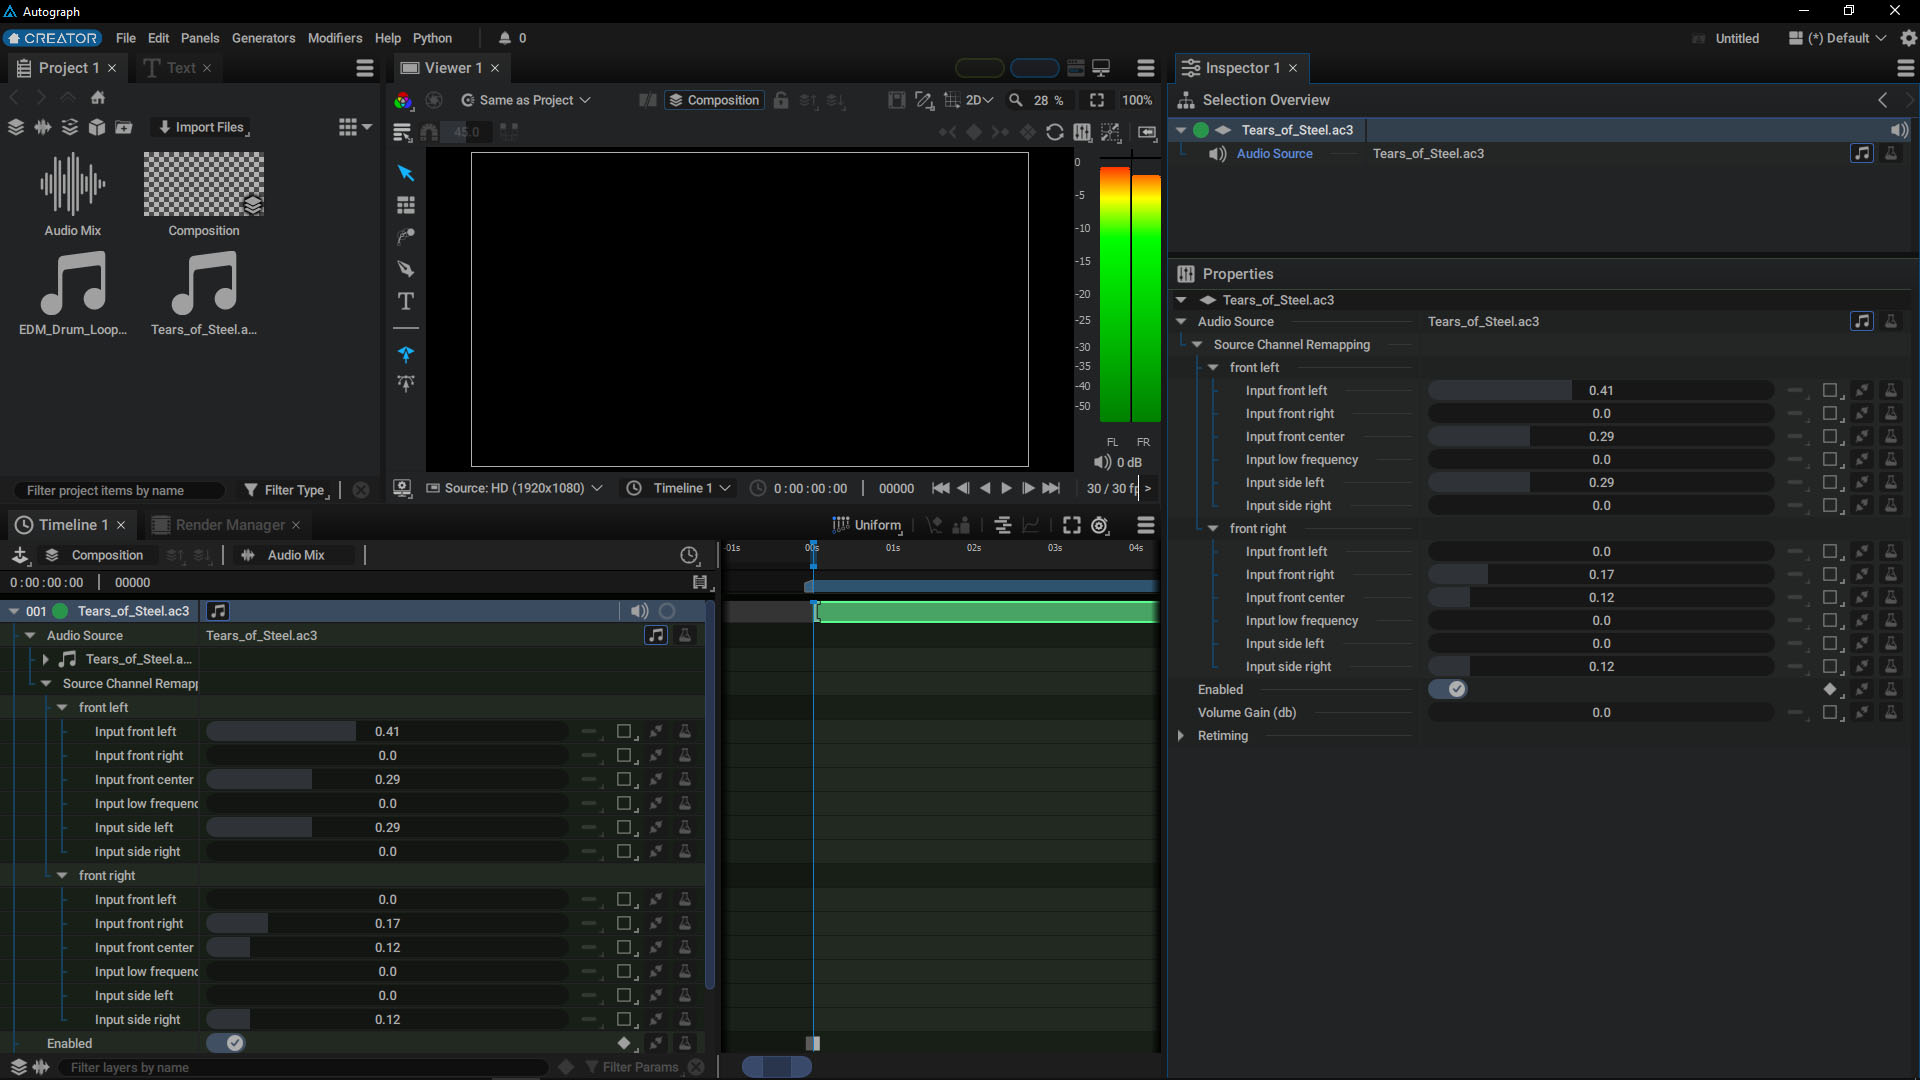Collapse Source Channel Remapping in Properties
This screenshot has width=1920, height=1080.
click(1197, 344)
